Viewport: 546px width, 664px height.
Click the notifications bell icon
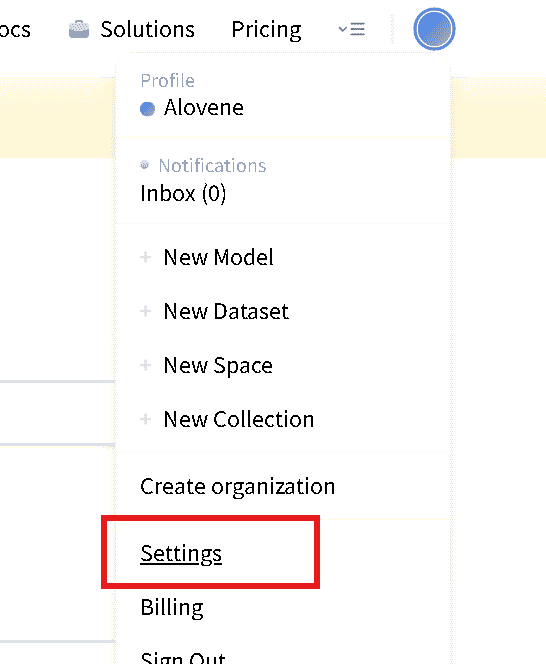[144, 165]
